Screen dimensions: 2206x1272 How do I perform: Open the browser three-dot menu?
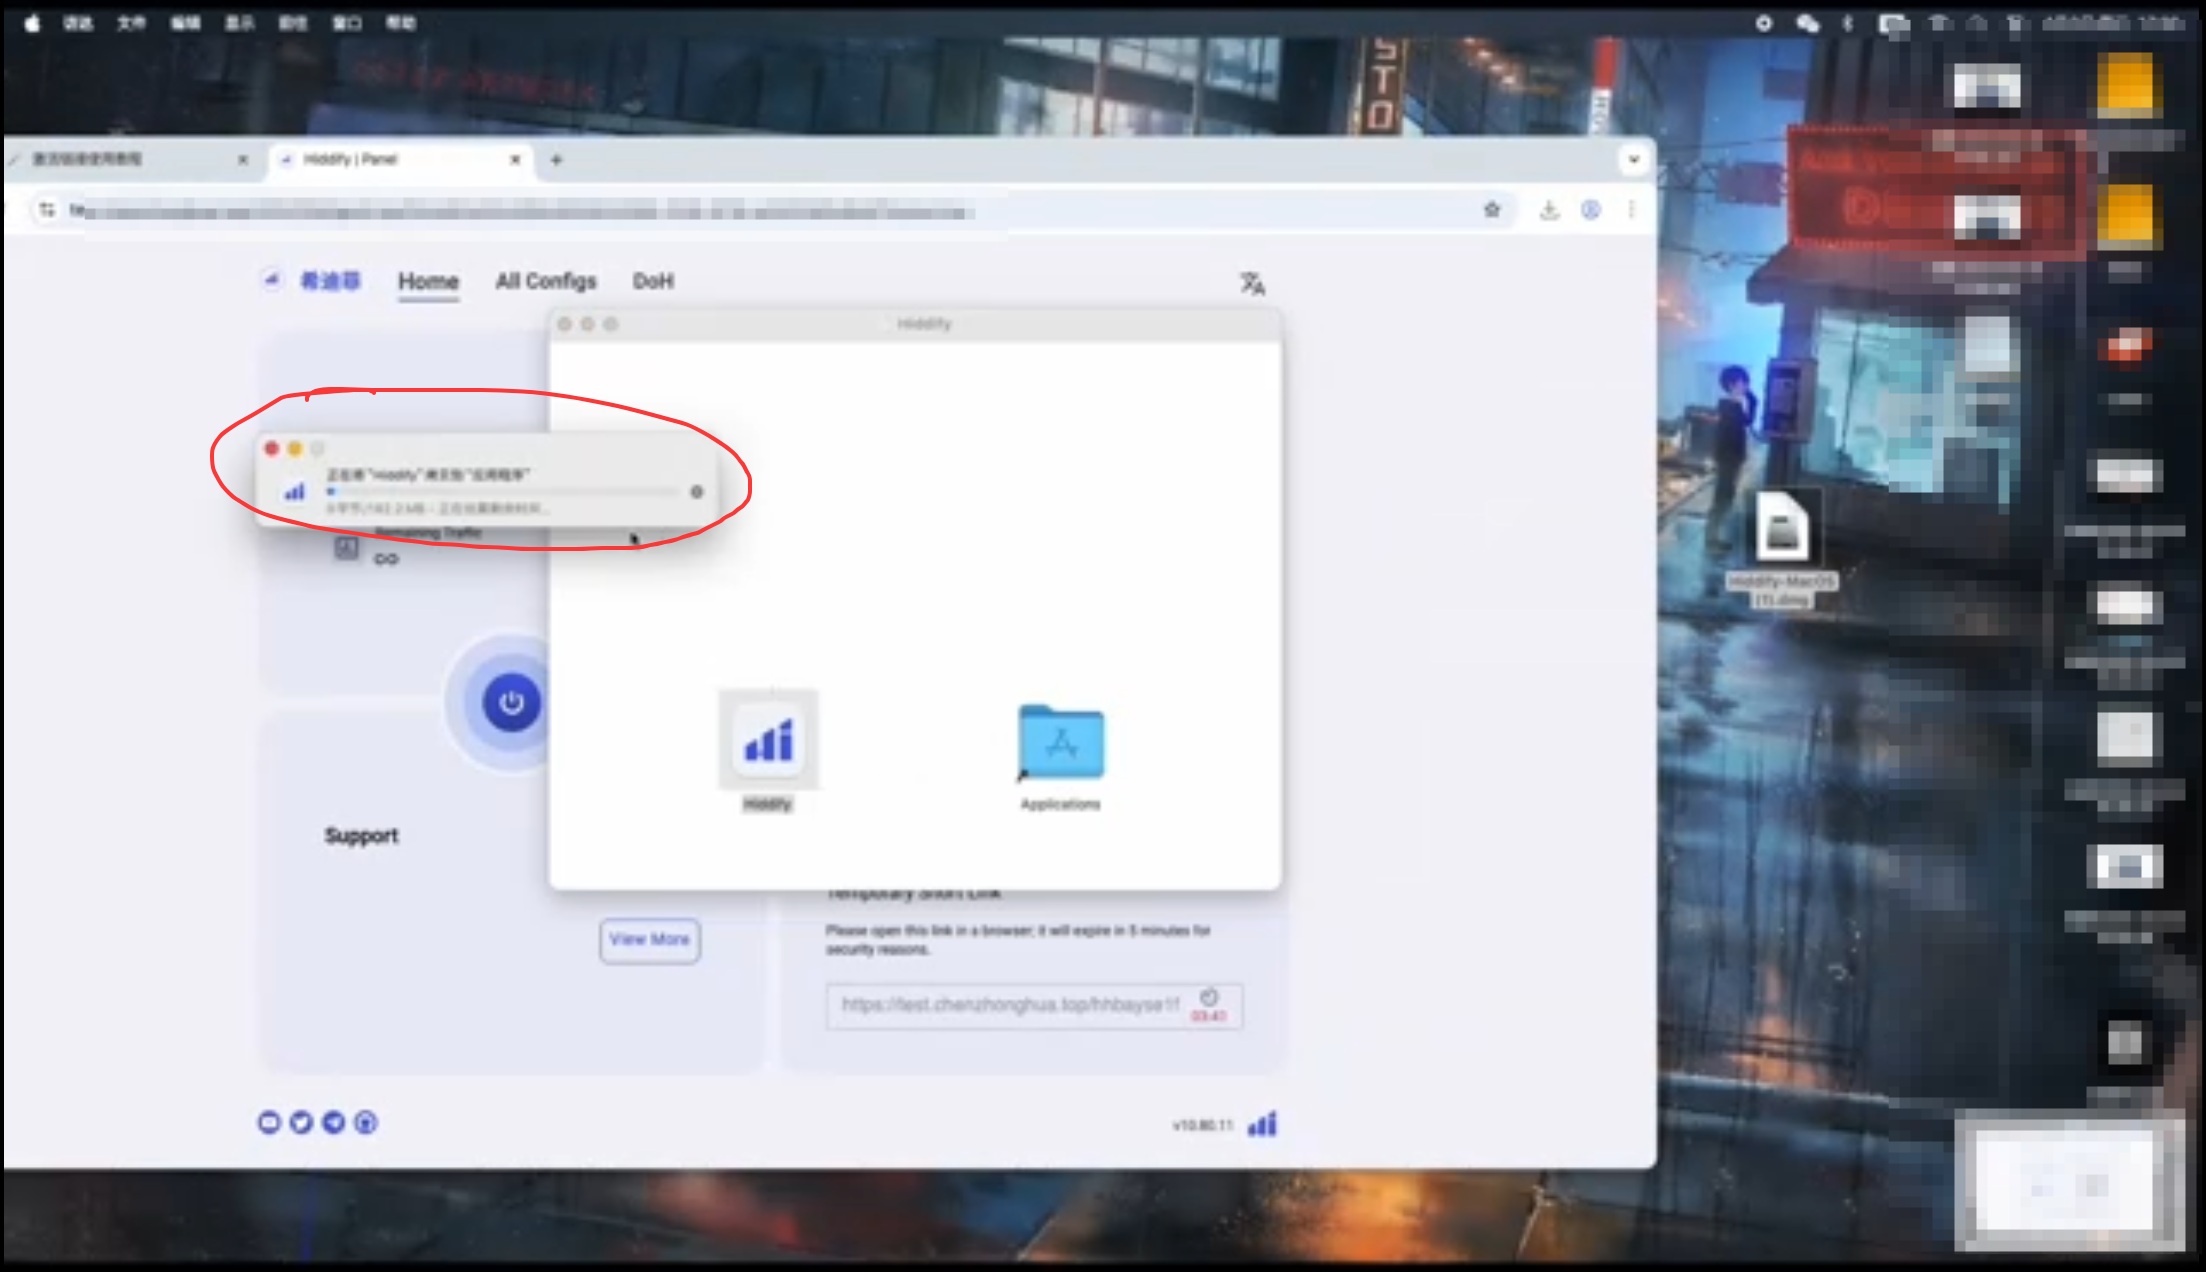pos(1631,210)
